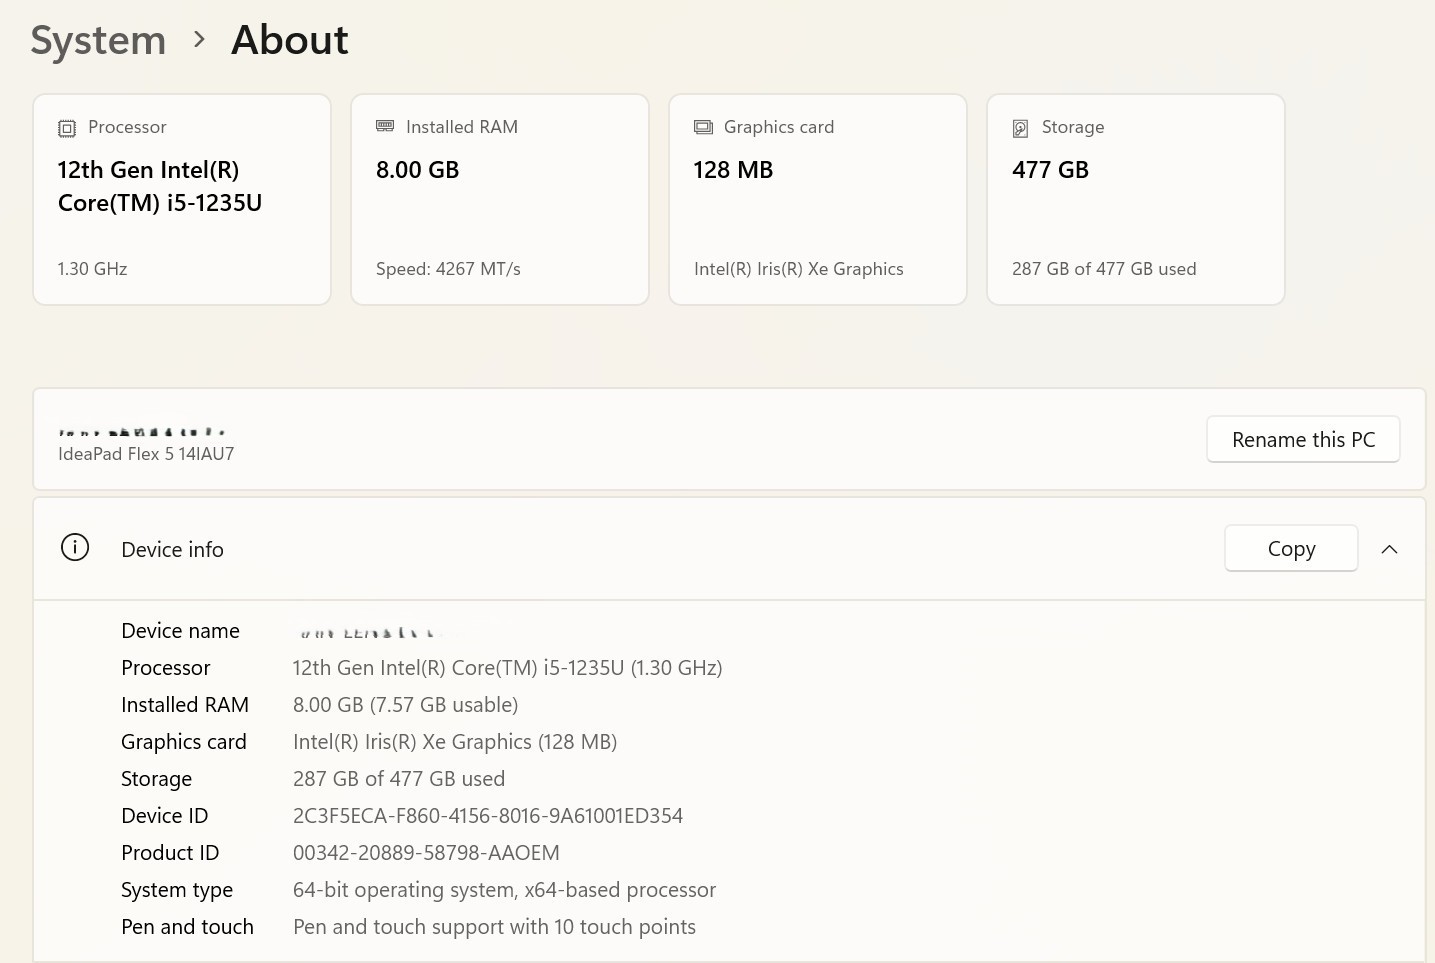
Task: Select the 64-bit operating system value
Action: (x=505, y=890)
